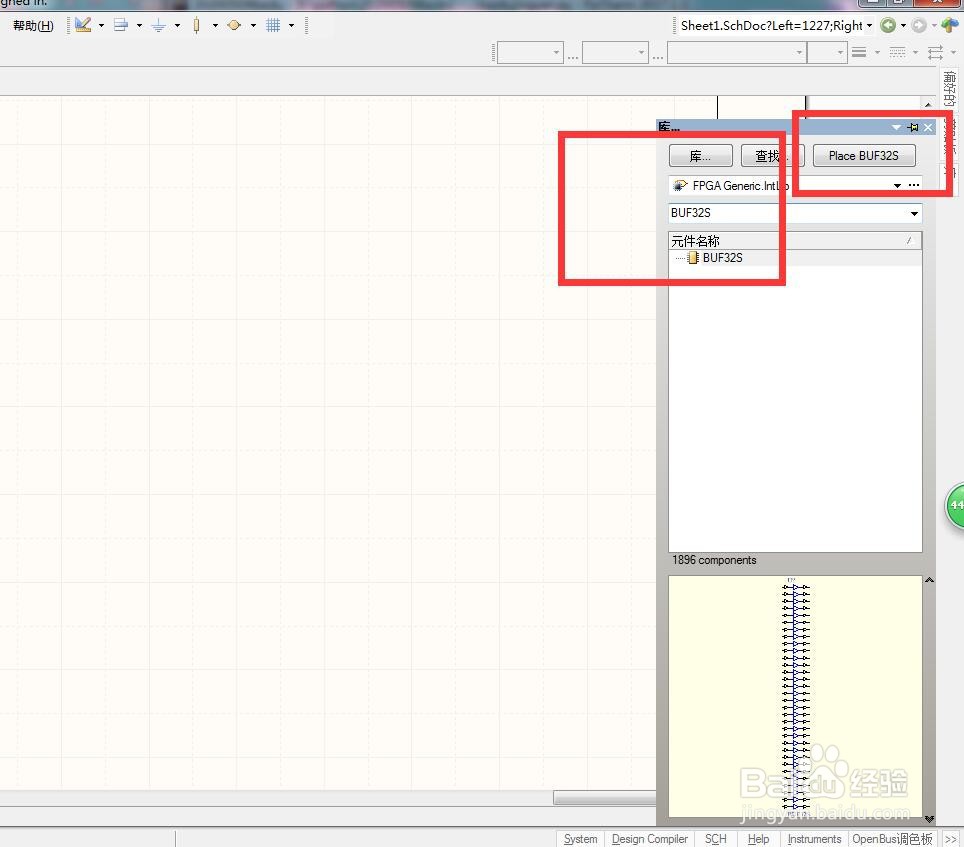Click the 库... libraries button
Screen dimensions: 964x847
pyautogui.click(x=700, y=156)
